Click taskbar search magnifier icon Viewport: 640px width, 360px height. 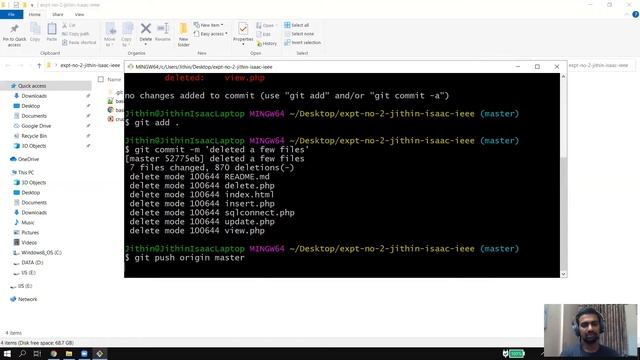[x=22, y=354]
